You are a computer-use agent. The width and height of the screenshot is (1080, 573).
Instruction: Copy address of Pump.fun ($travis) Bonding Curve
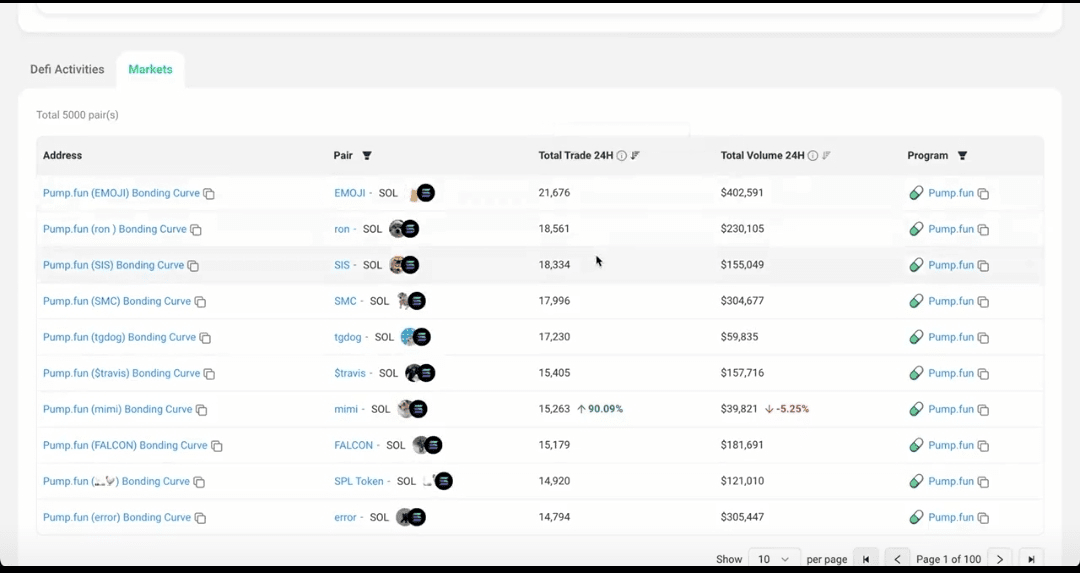pos(209,374)
